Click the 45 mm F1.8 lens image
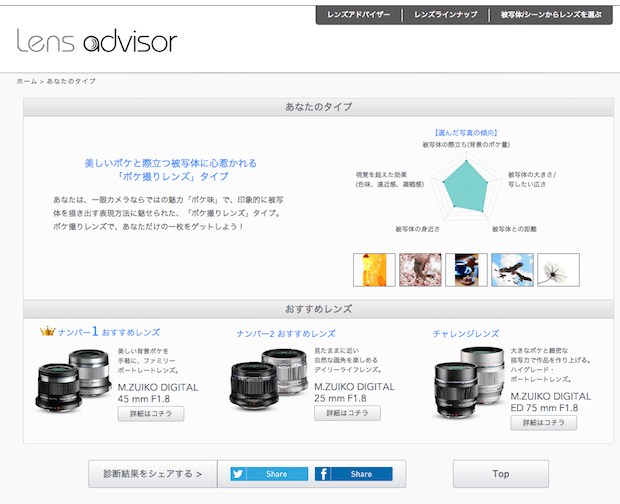 74,380
